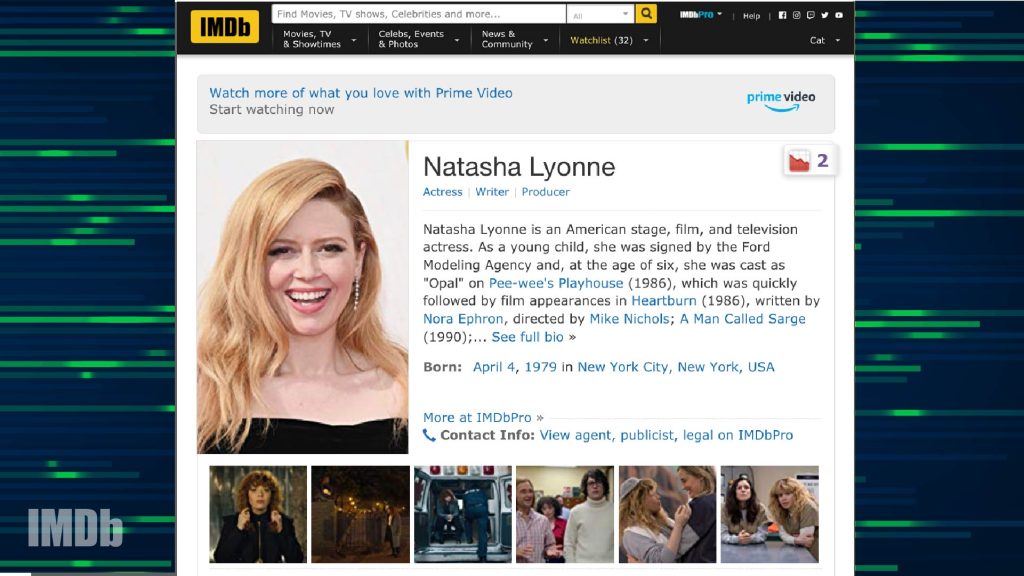Open the Nora Ephron link
Viewport: 1024px width, 576px height.
point(463,319)
